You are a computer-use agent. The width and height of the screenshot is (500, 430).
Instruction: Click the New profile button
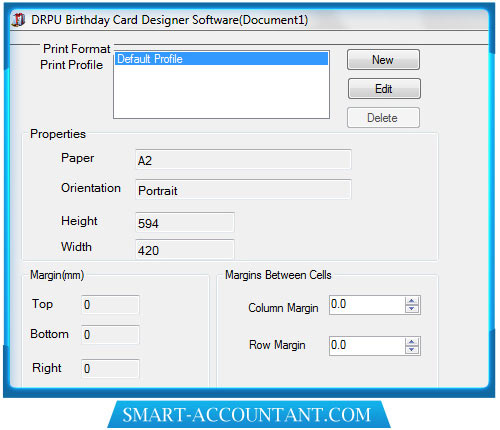(383, 60)
